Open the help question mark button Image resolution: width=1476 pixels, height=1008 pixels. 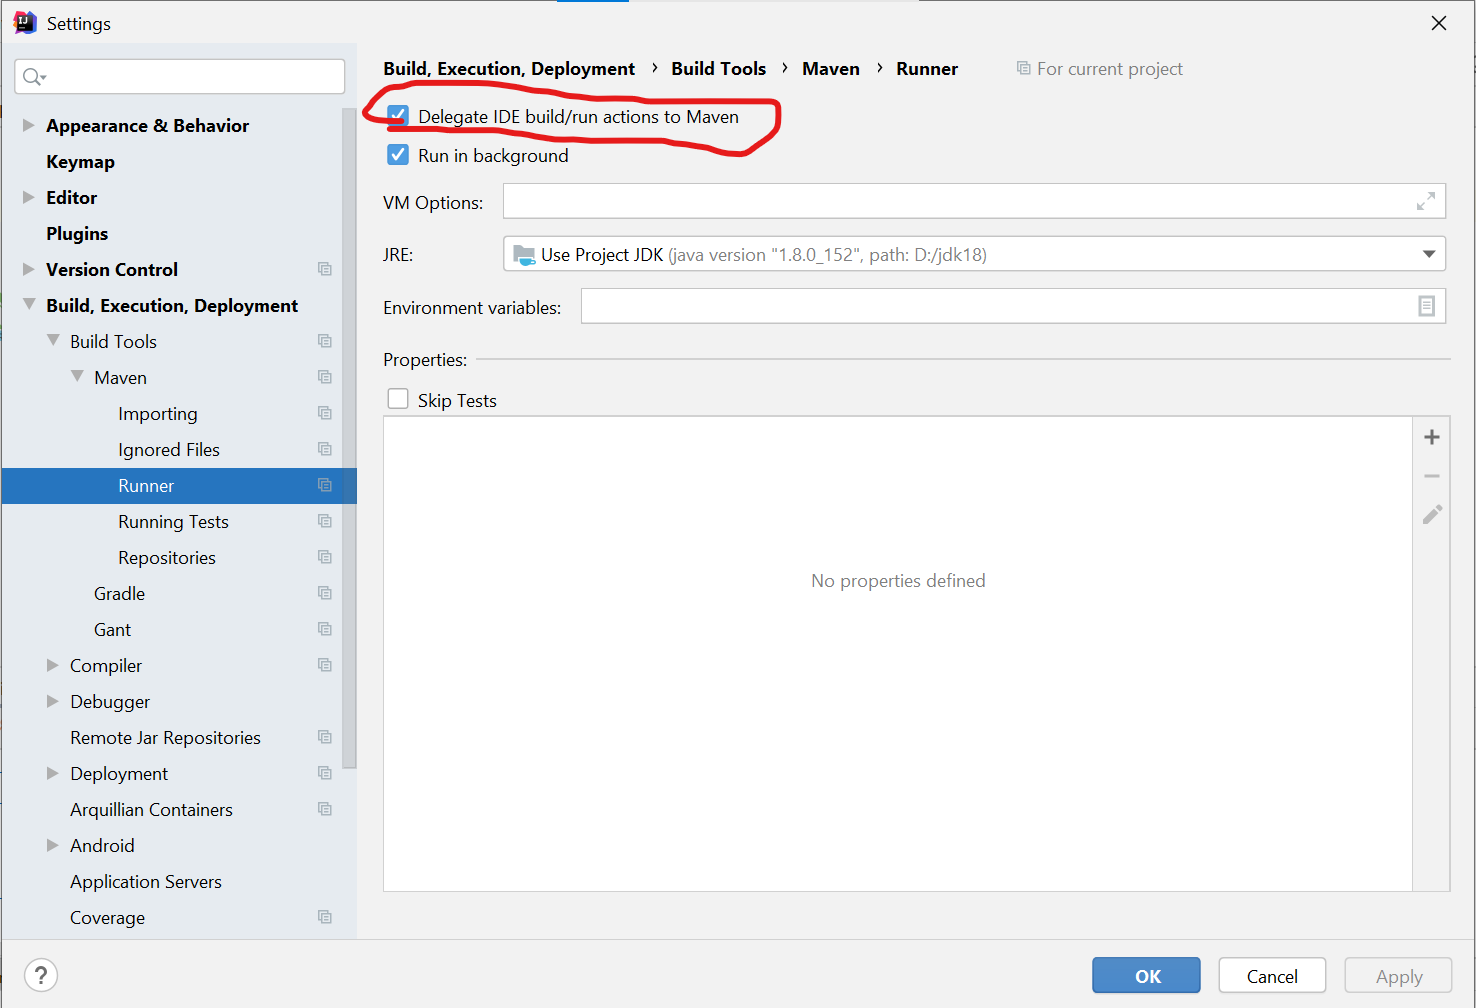point(41,975)
